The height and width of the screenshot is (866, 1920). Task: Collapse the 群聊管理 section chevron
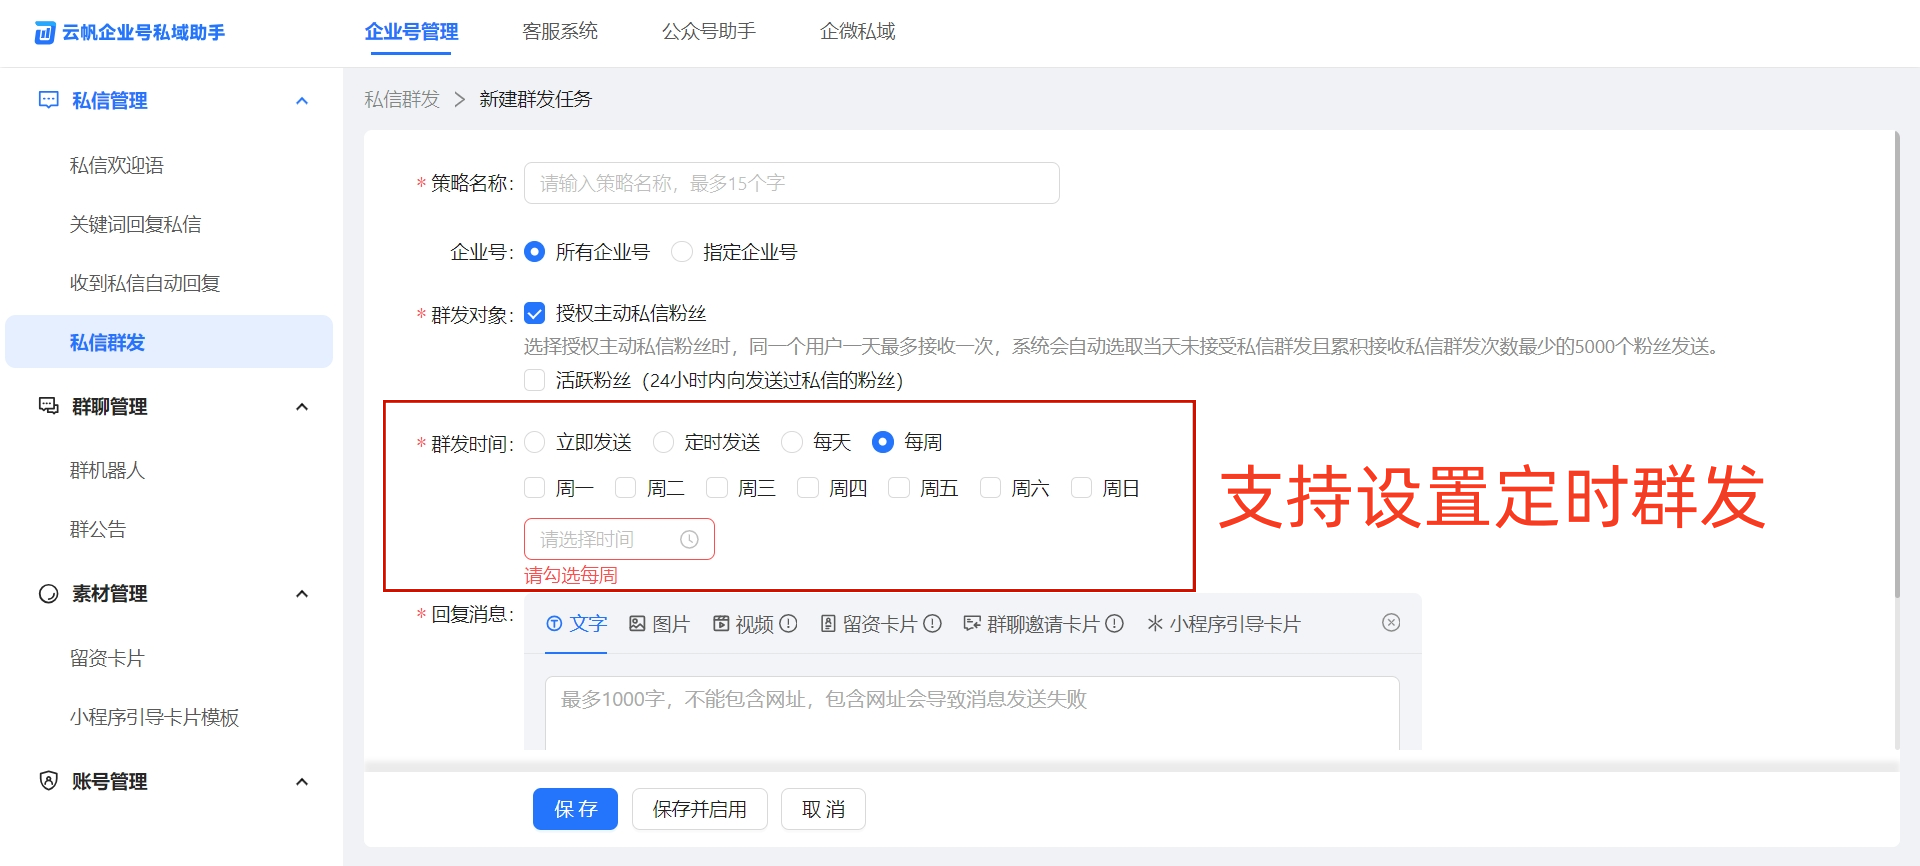302,407
